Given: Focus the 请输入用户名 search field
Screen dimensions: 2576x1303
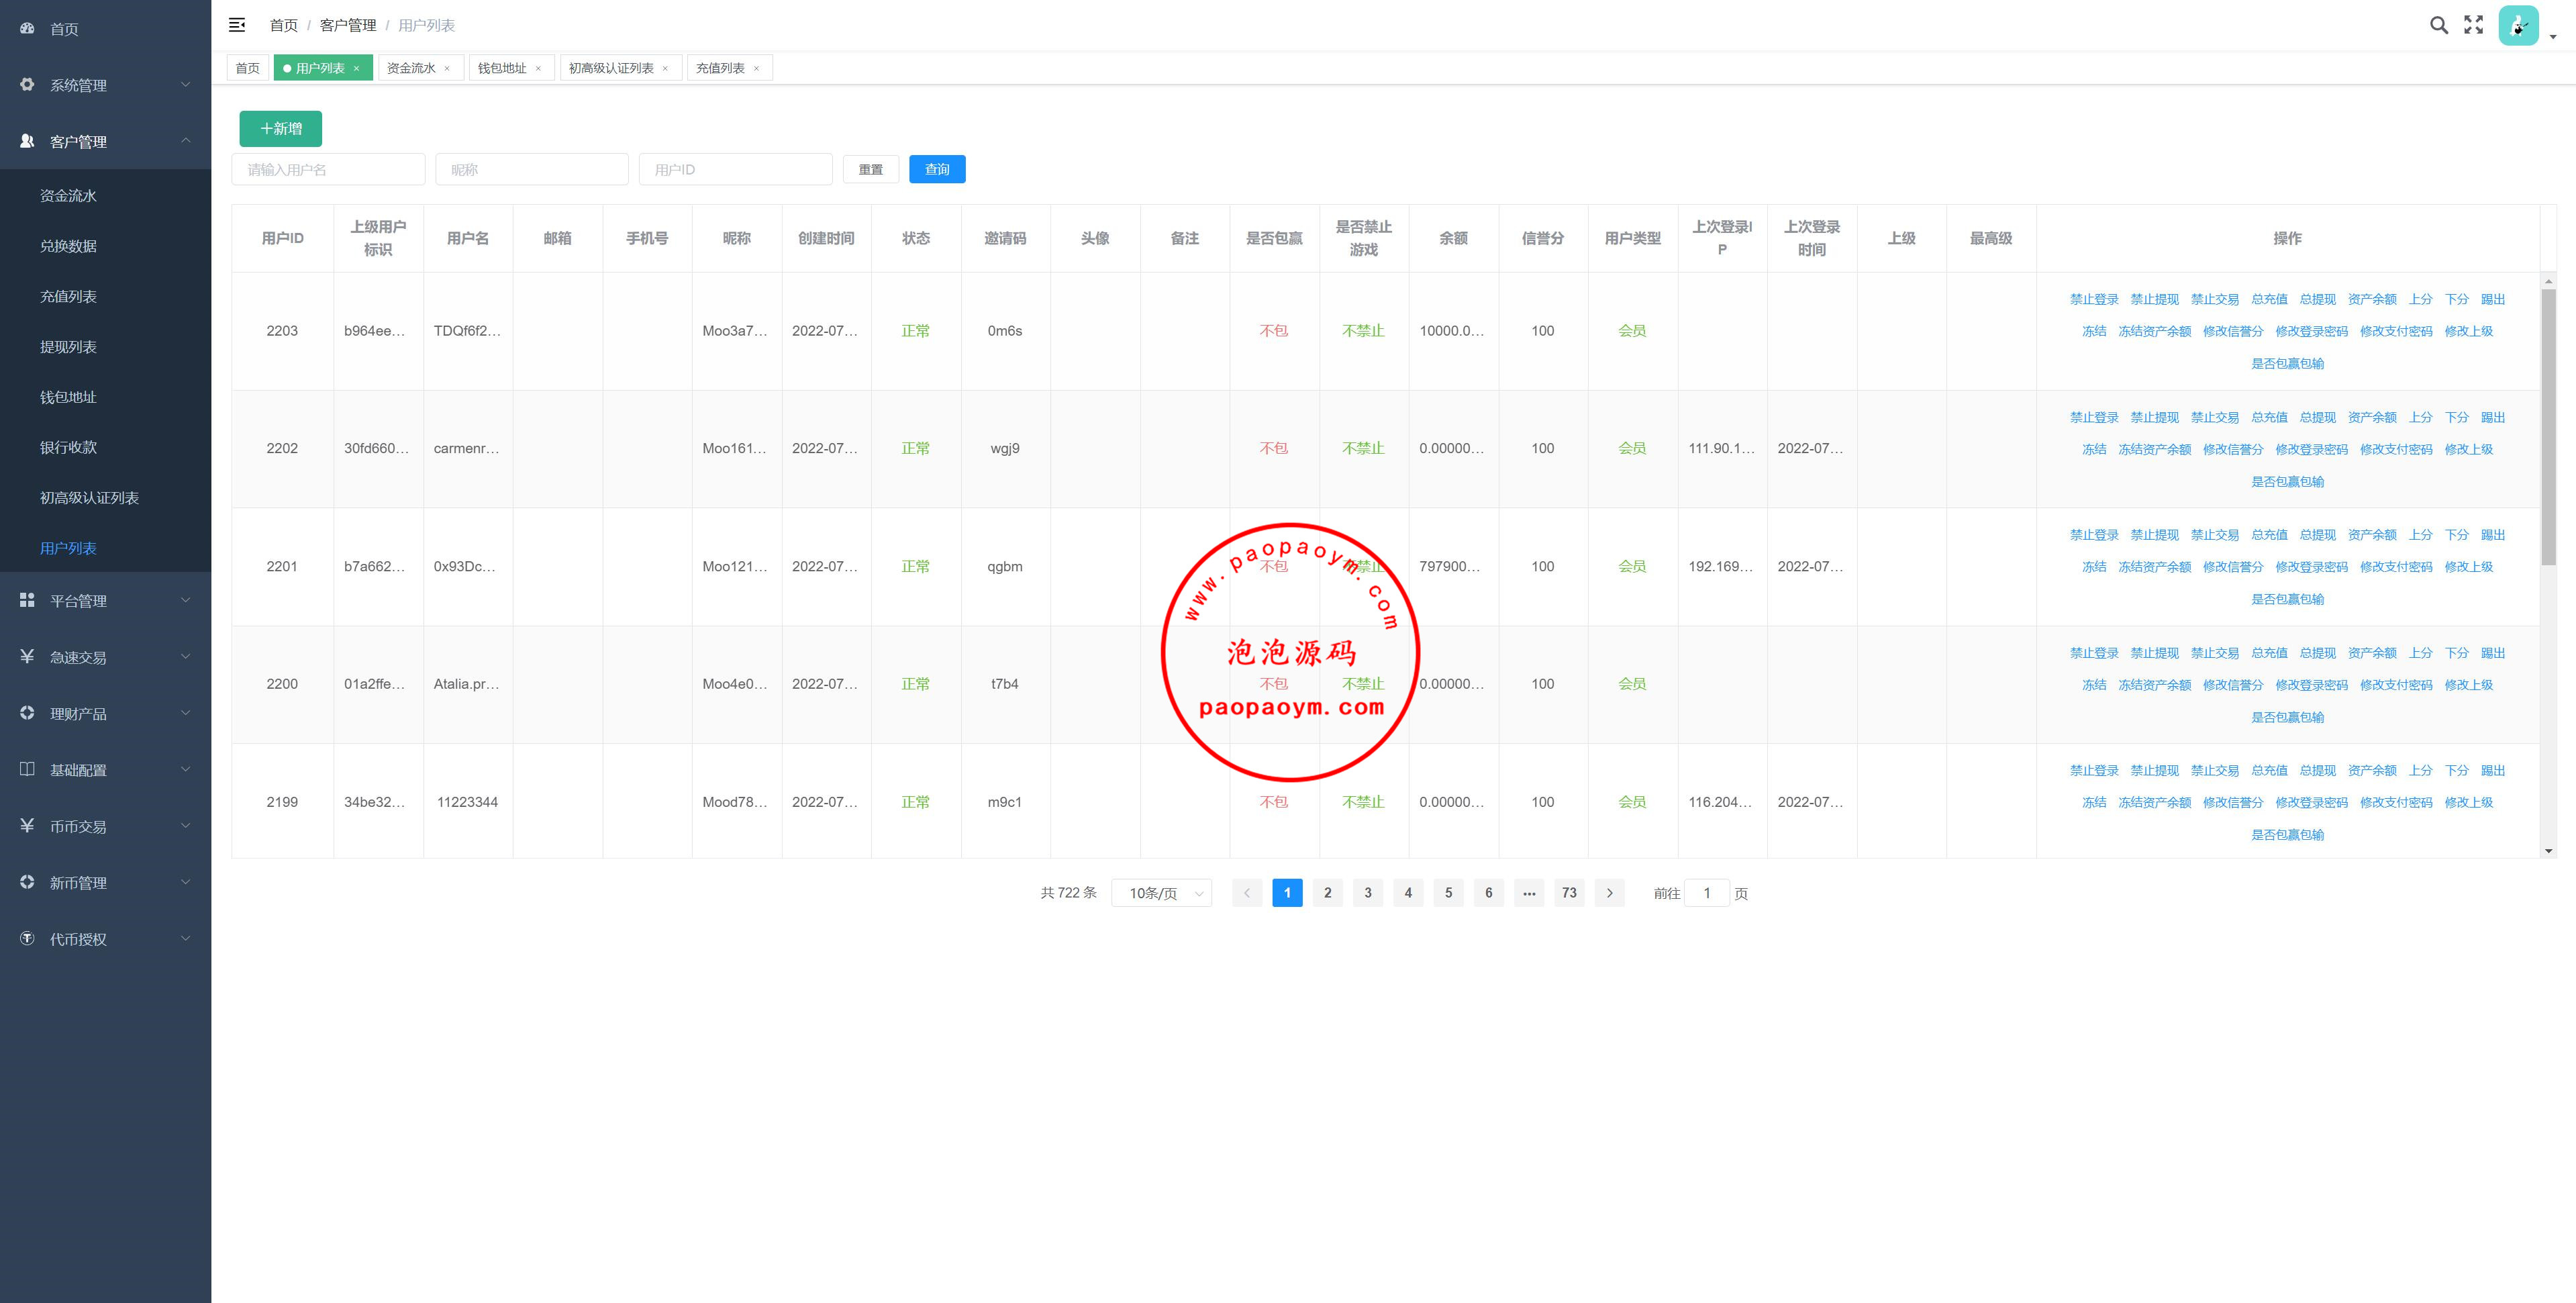Looking at the screenshot, I should click(x=328, y=169).
